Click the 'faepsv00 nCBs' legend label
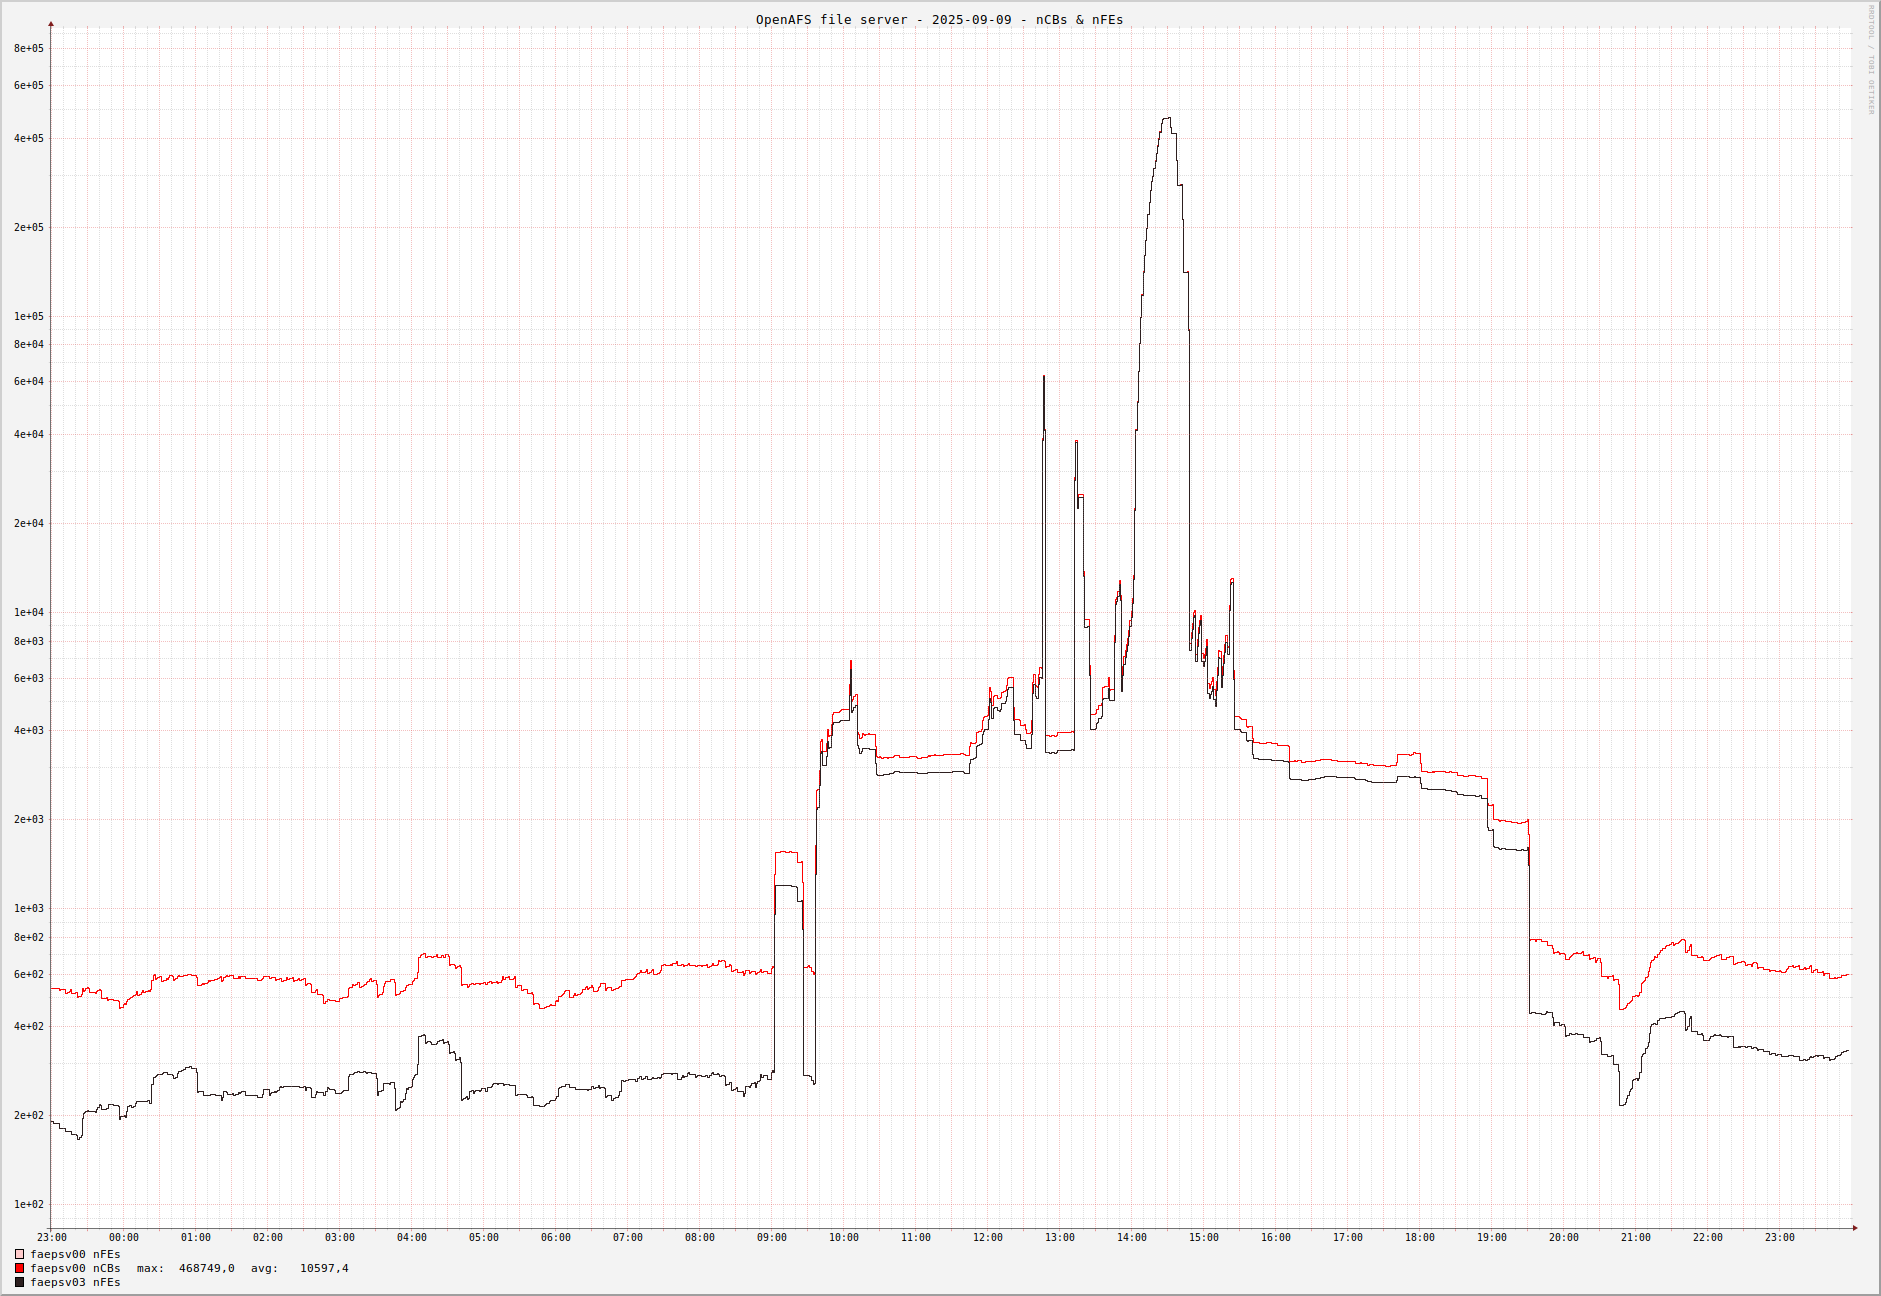The image size is (1881, 1296). (x=75, y=1268)
